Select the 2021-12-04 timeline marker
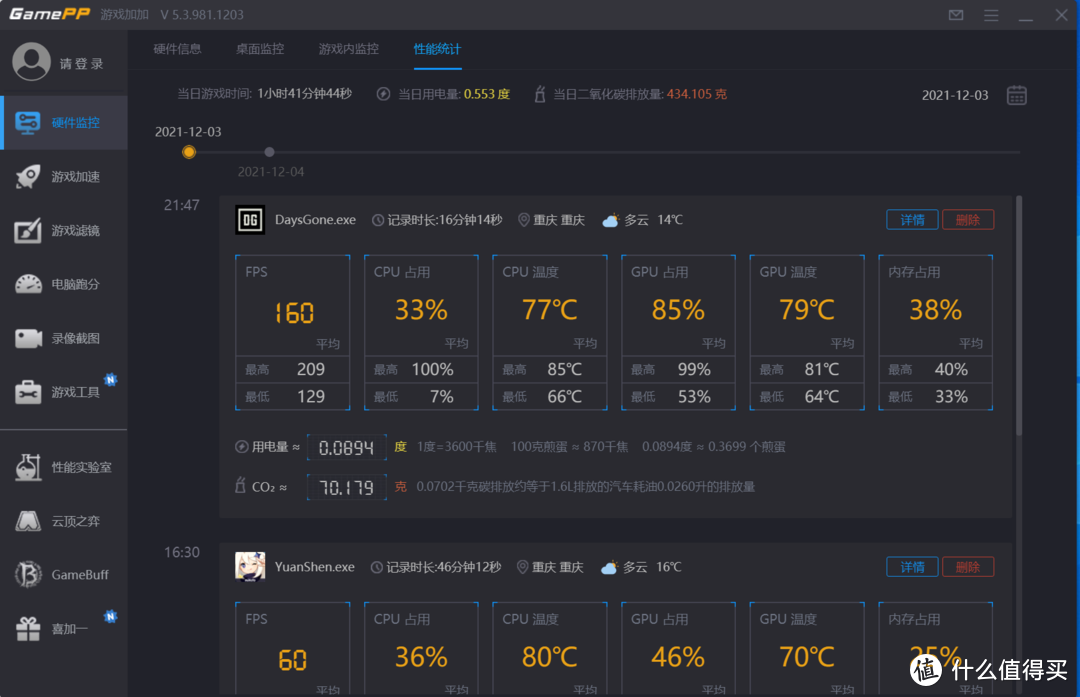The width and height of the screenshot is (1080, 697). 269,152
